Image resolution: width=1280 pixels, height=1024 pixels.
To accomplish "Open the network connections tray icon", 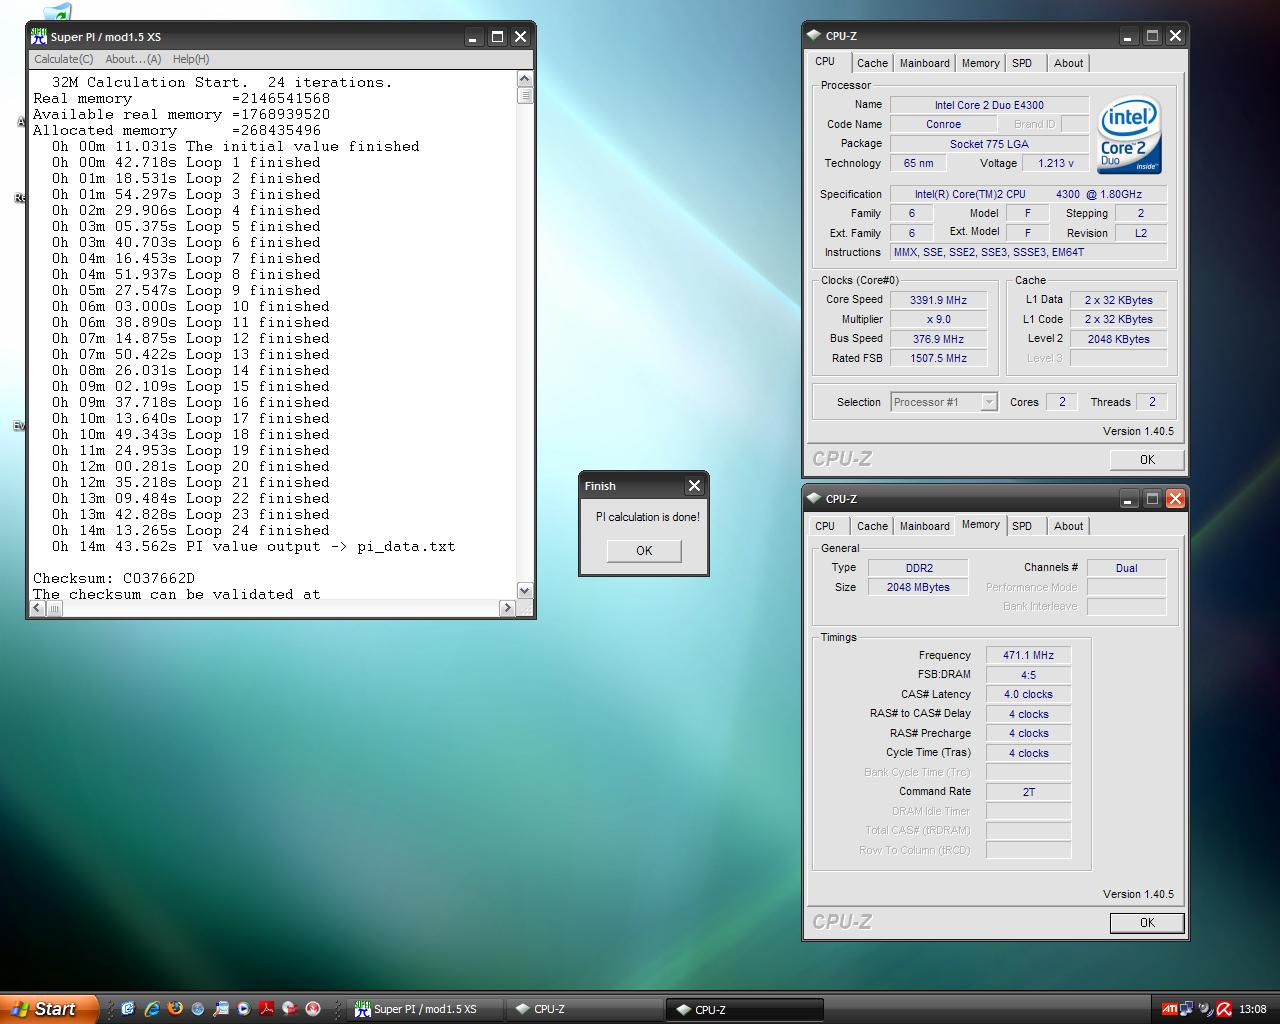I will coord(1187,1009).
